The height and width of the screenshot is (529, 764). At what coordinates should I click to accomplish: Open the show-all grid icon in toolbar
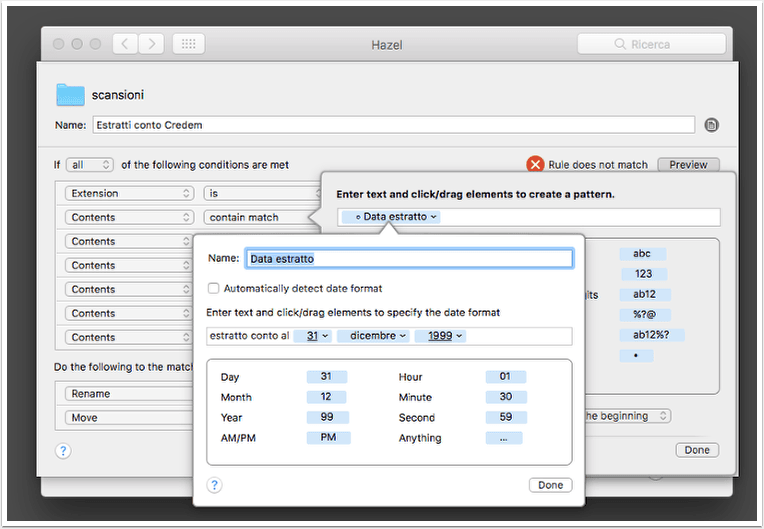click(x=189, y=44)
